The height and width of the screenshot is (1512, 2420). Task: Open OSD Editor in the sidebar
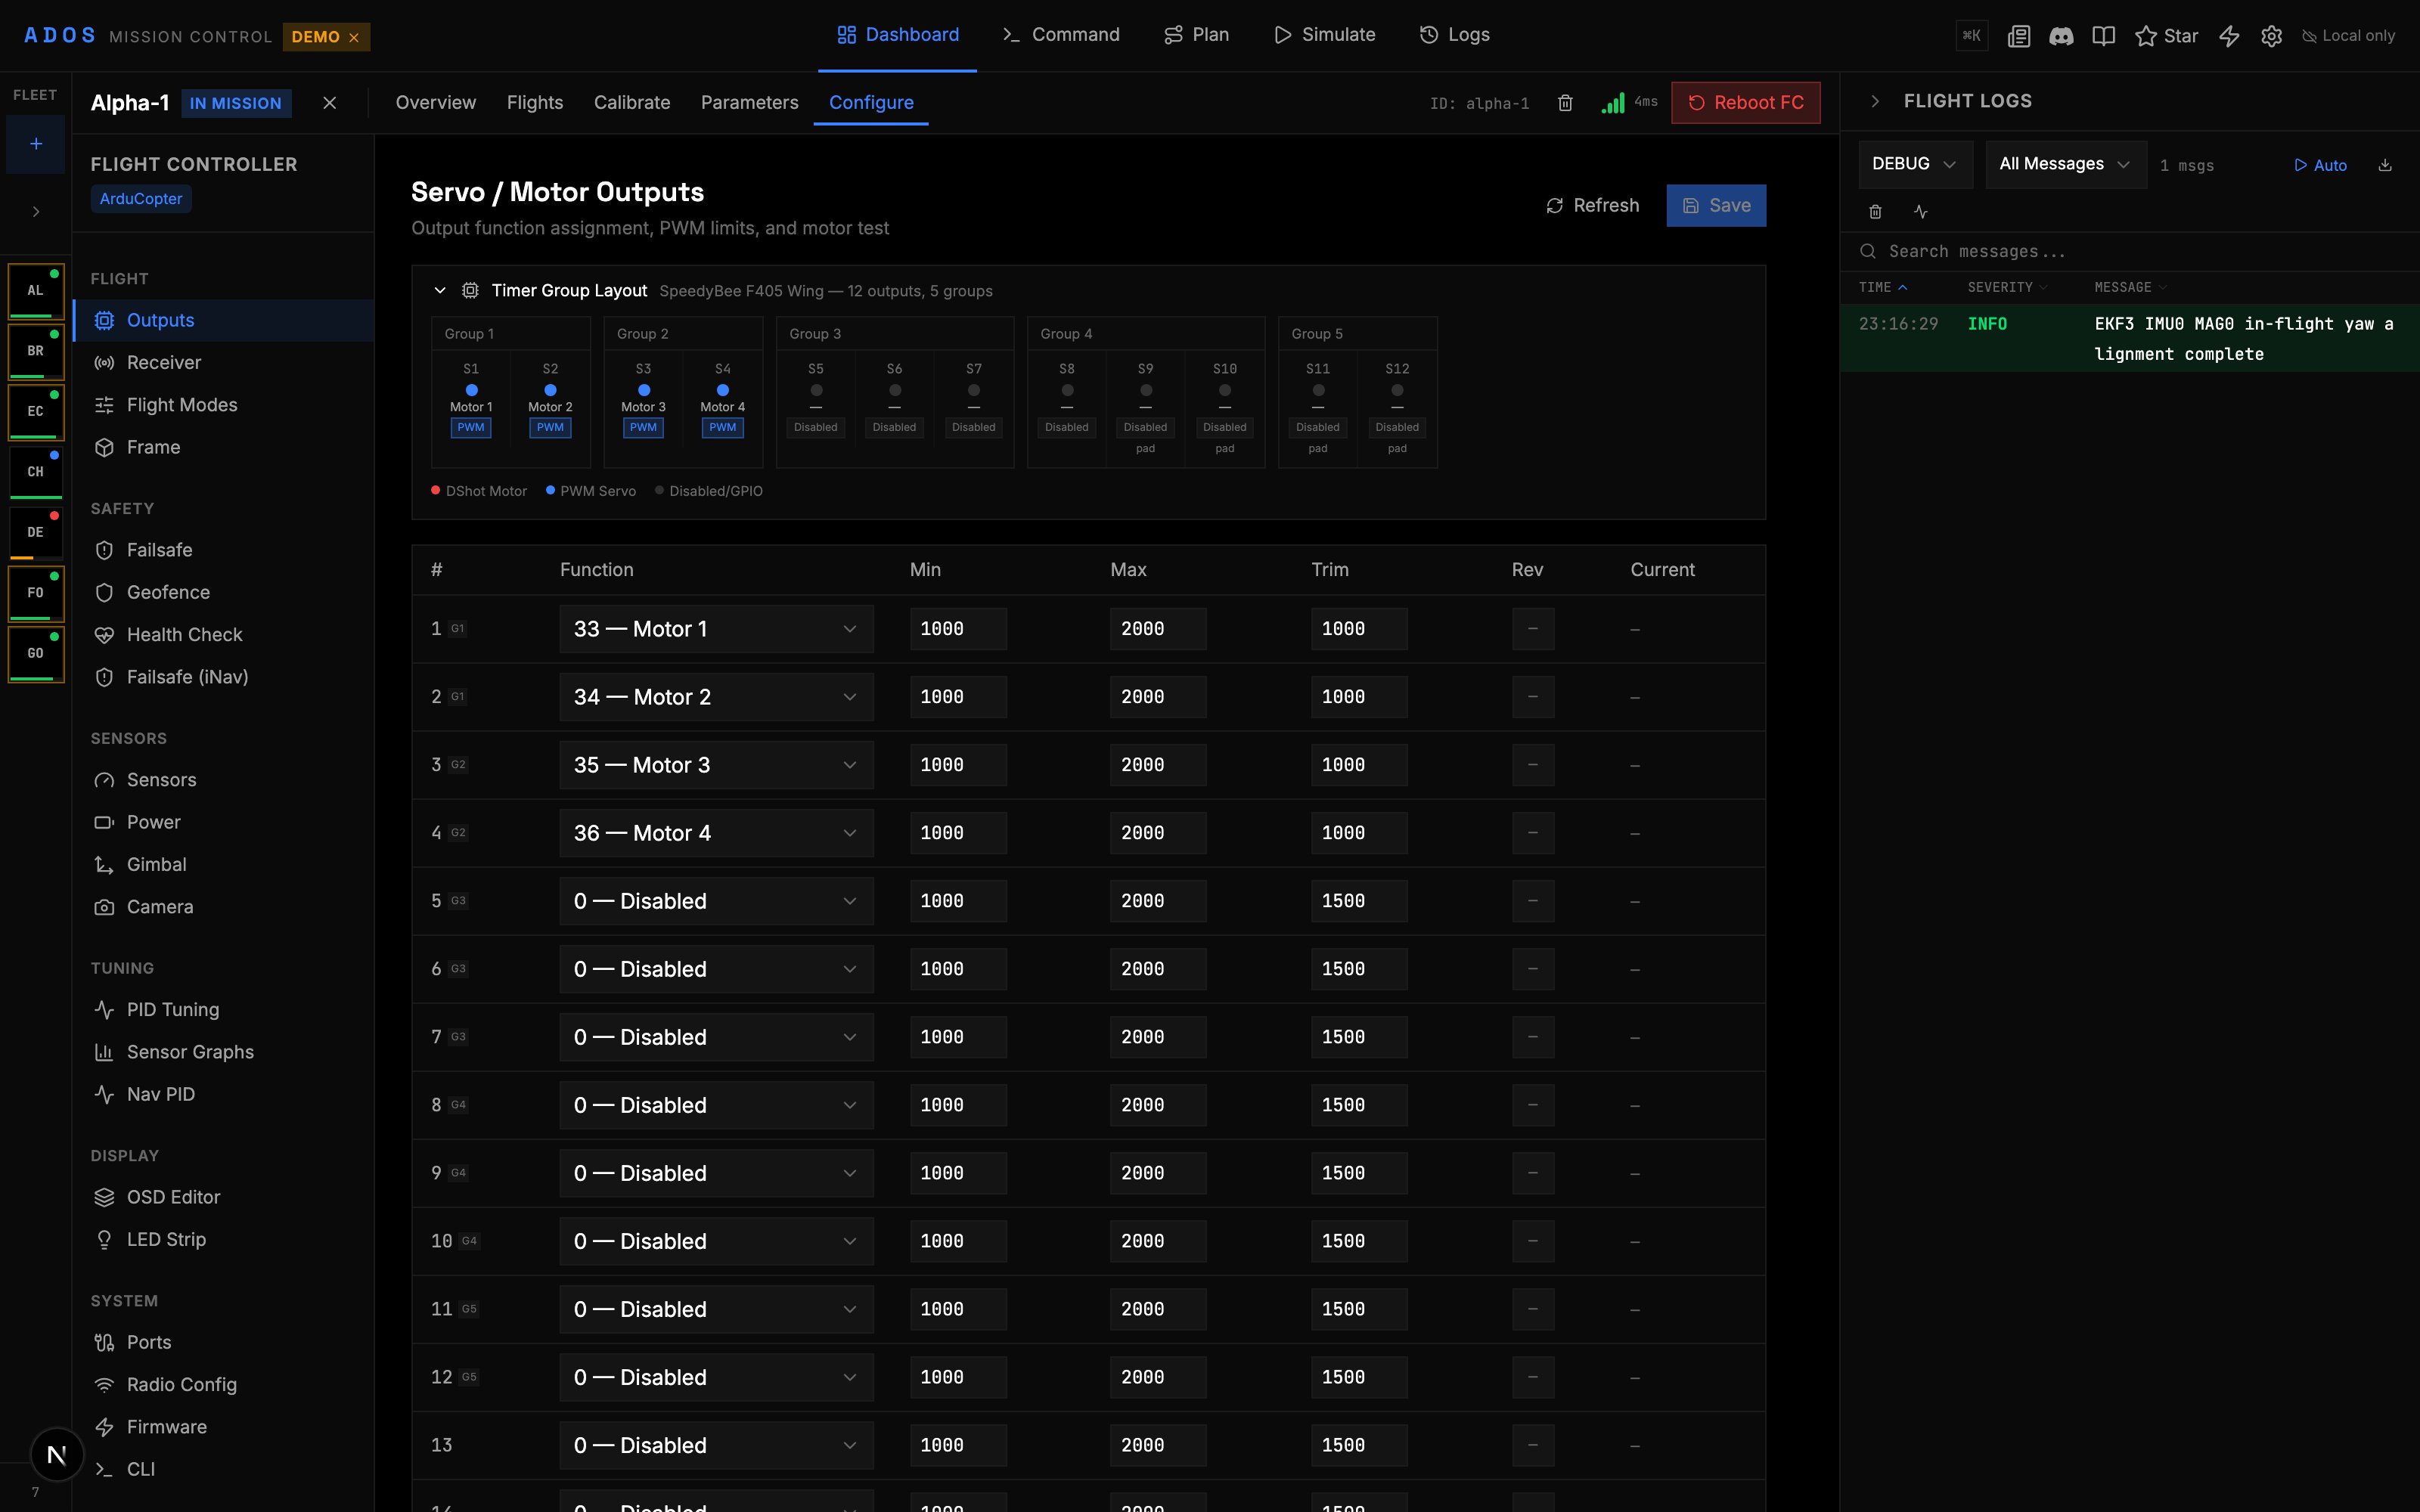[x=224, y=1197]
